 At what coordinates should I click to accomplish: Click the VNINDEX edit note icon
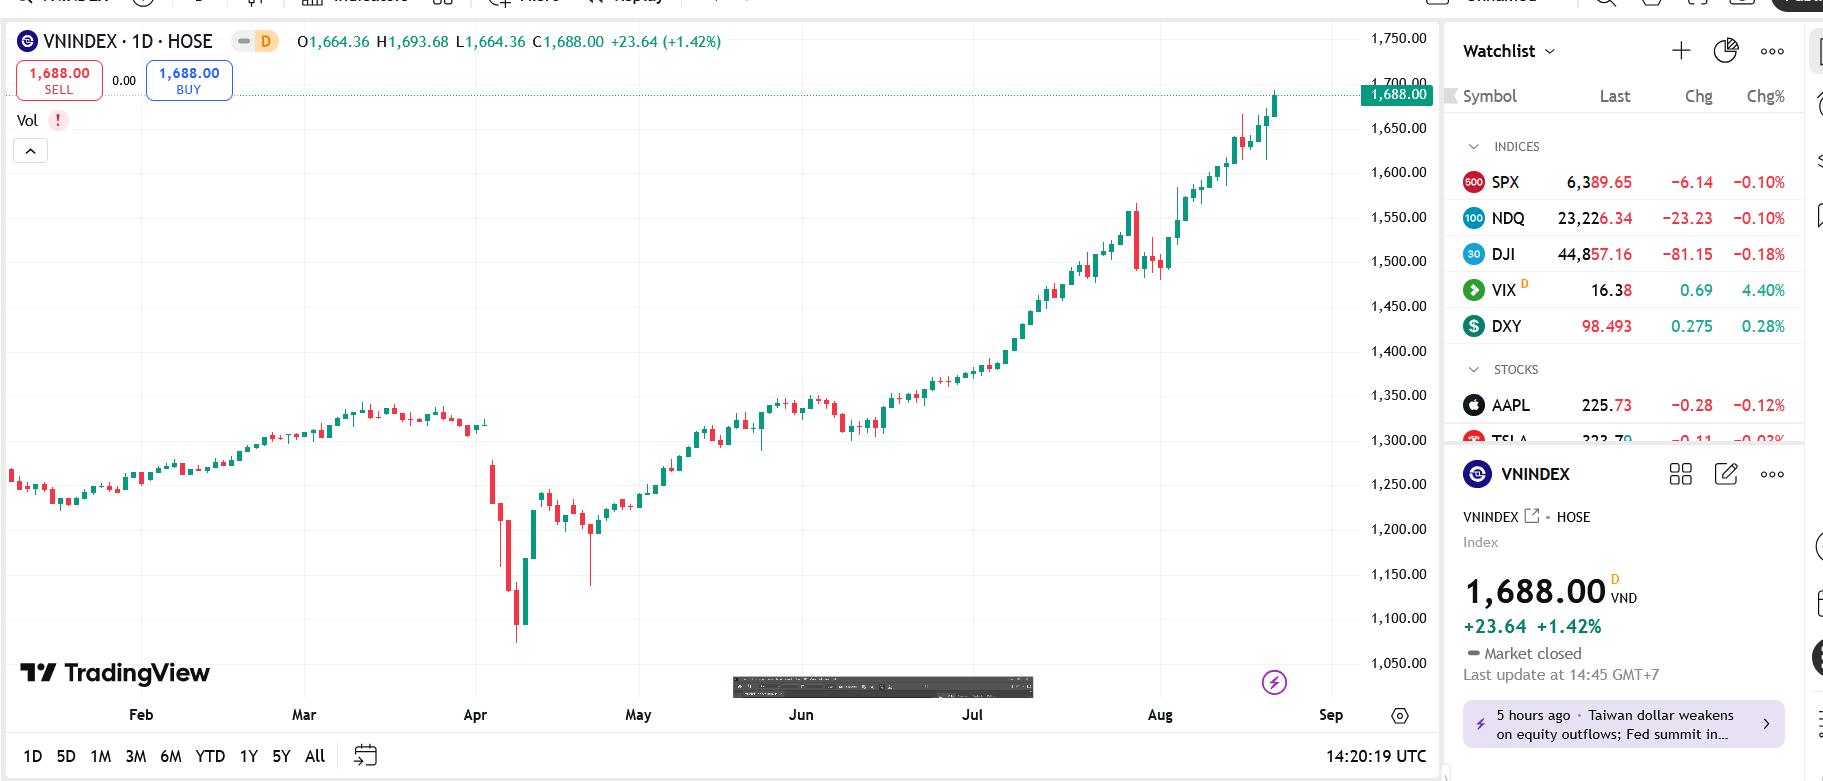(1726, 474)
